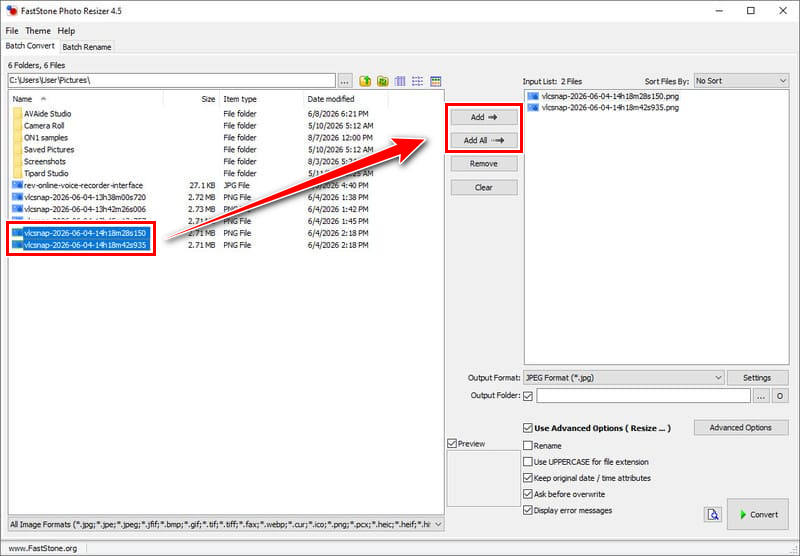
Task: Uncheck Display error messages
Action: click(x=528, y=510)
